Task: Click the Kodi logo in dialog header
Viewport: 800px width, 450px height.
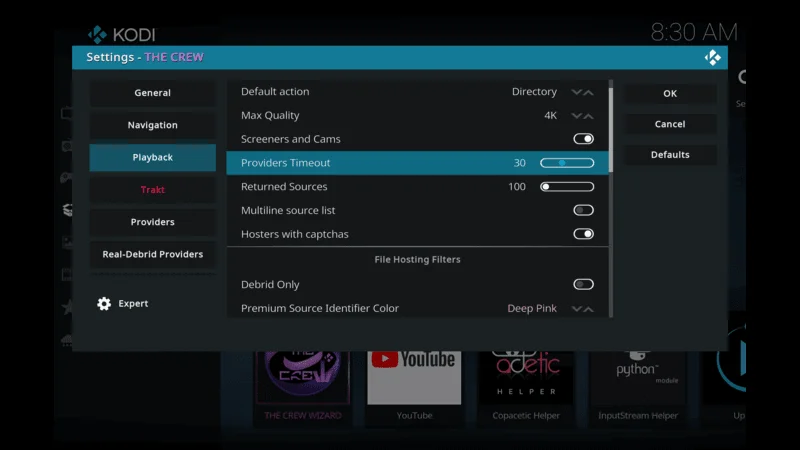Action: [x=712, y=58]
